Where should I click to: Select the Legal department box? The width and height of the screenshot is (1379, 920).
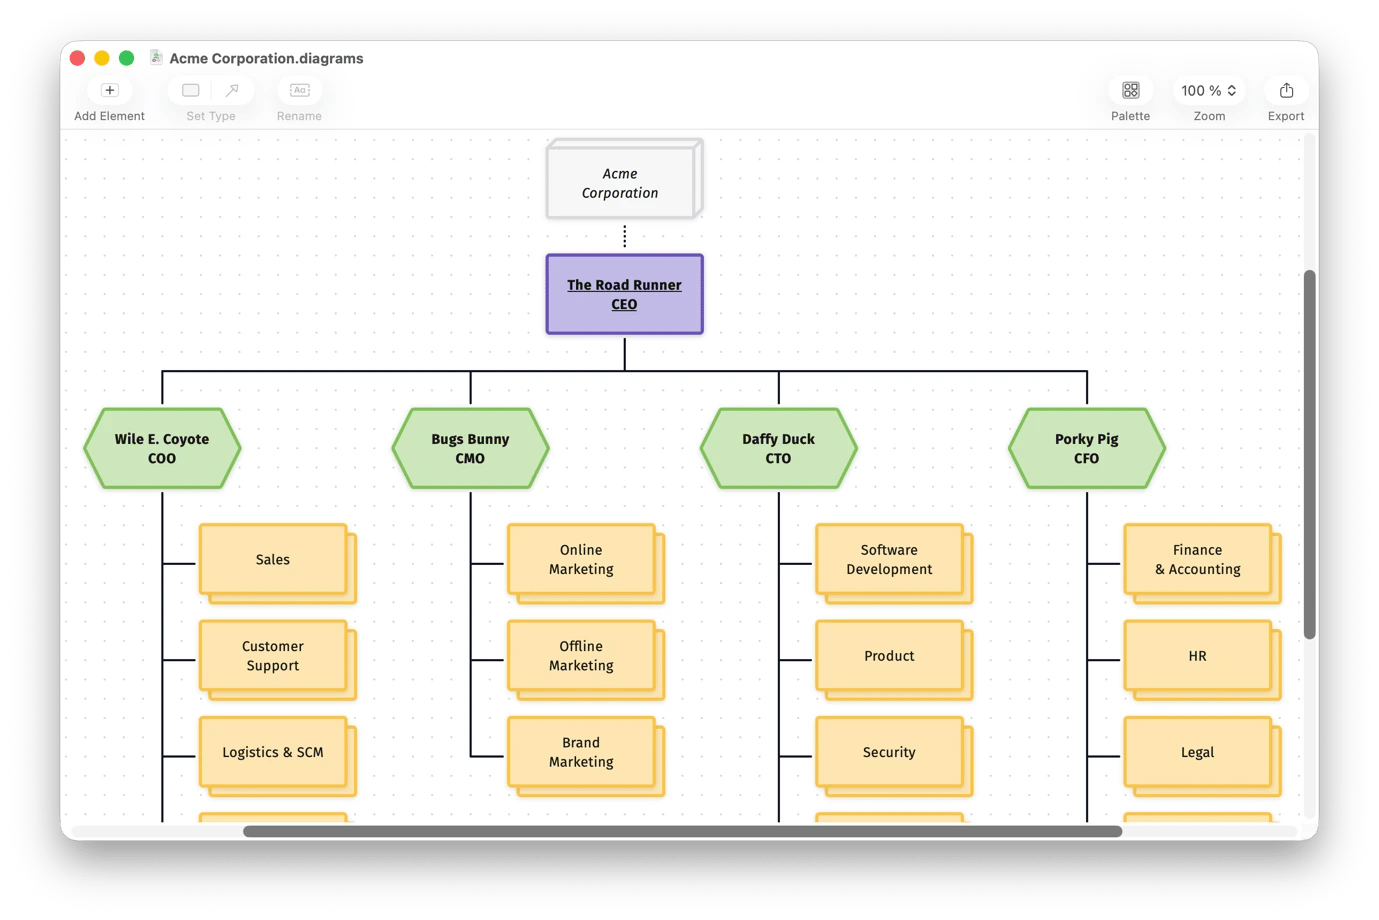click(1202, 756)
